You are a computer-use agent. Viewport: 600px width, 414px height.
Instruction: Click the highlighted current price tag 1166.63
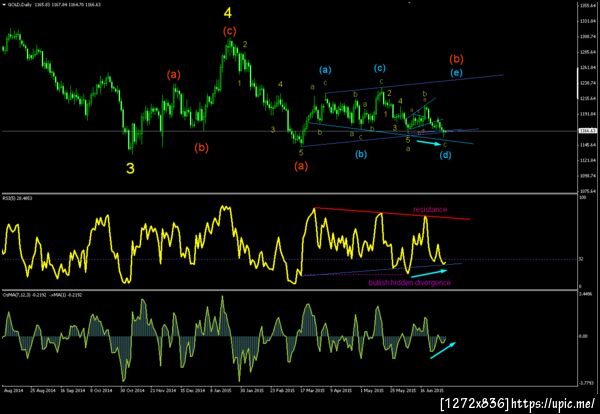[x=589, y=130]
